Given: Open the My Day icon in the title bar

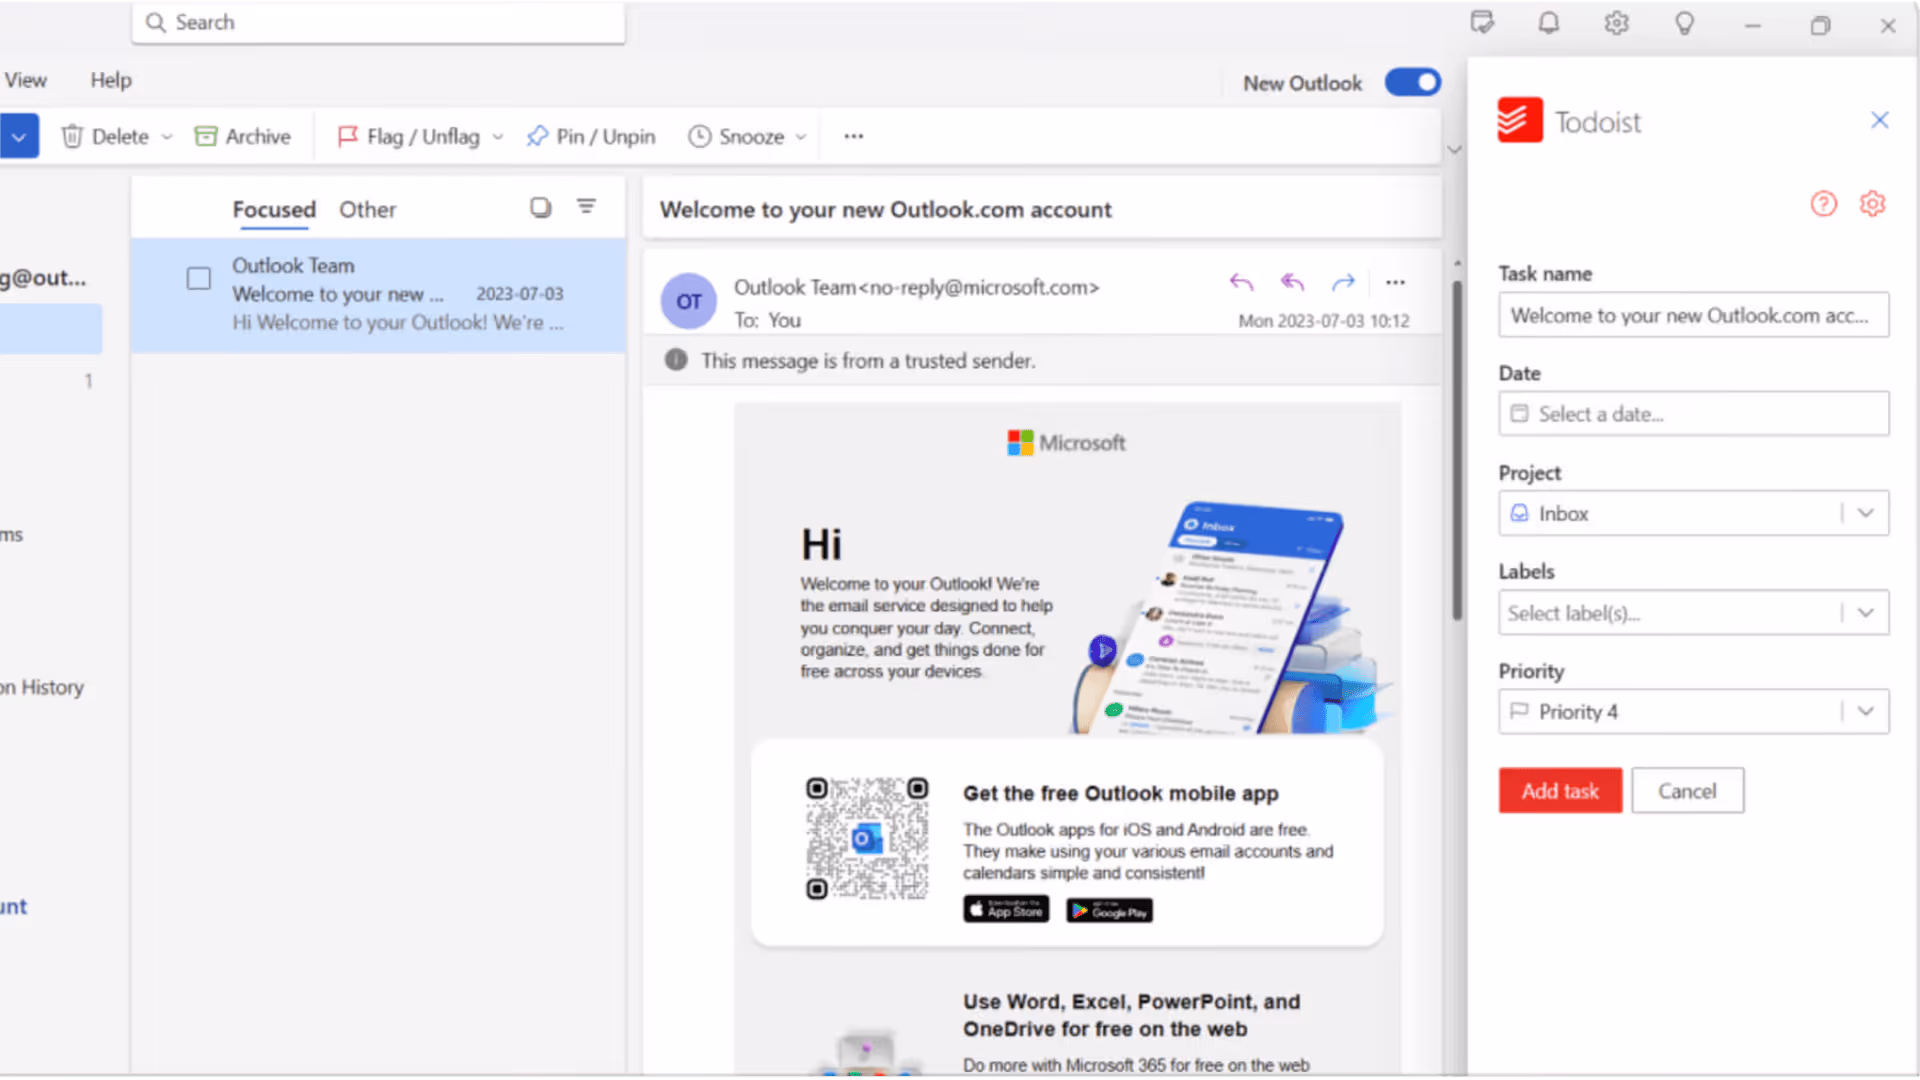Looking at the screenshot, I should [1482, 23].
